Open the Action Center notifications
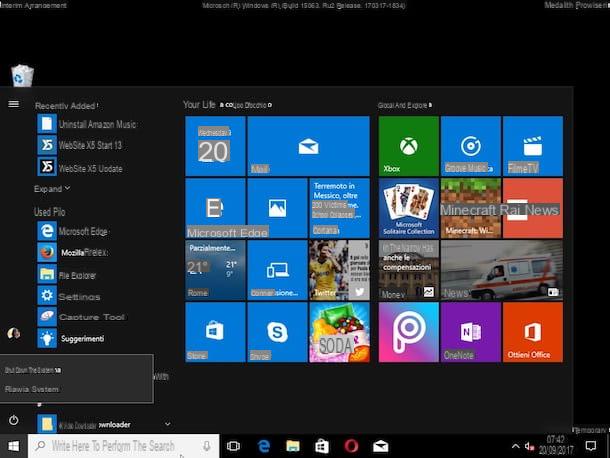 591,446
